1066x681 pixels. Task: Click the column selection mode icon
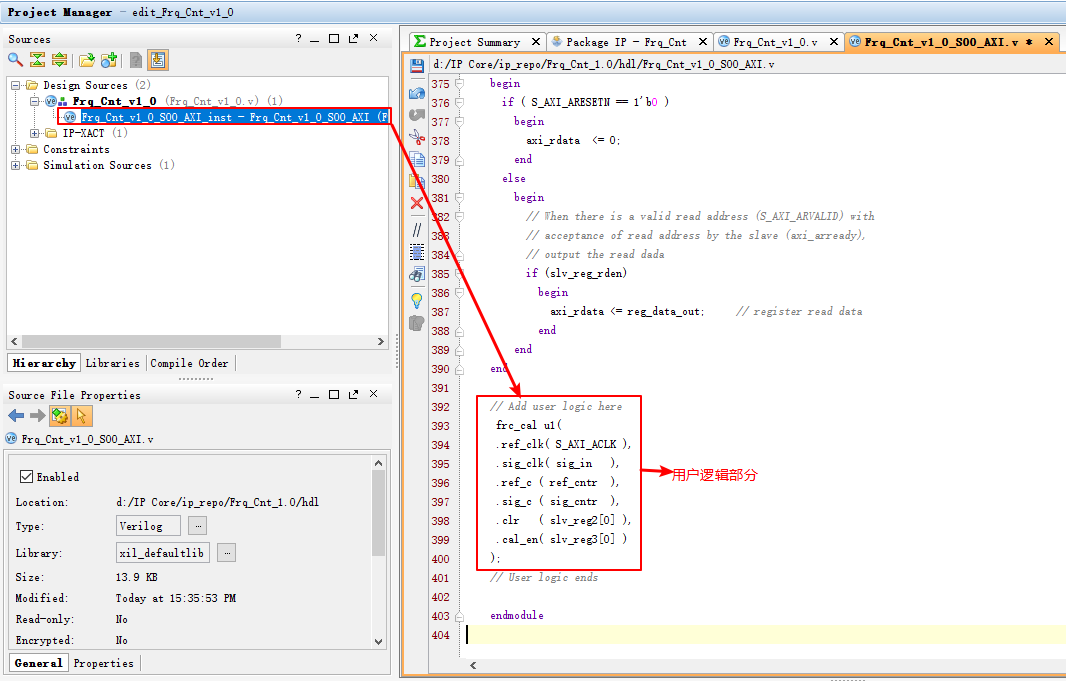tap(417, 252)
